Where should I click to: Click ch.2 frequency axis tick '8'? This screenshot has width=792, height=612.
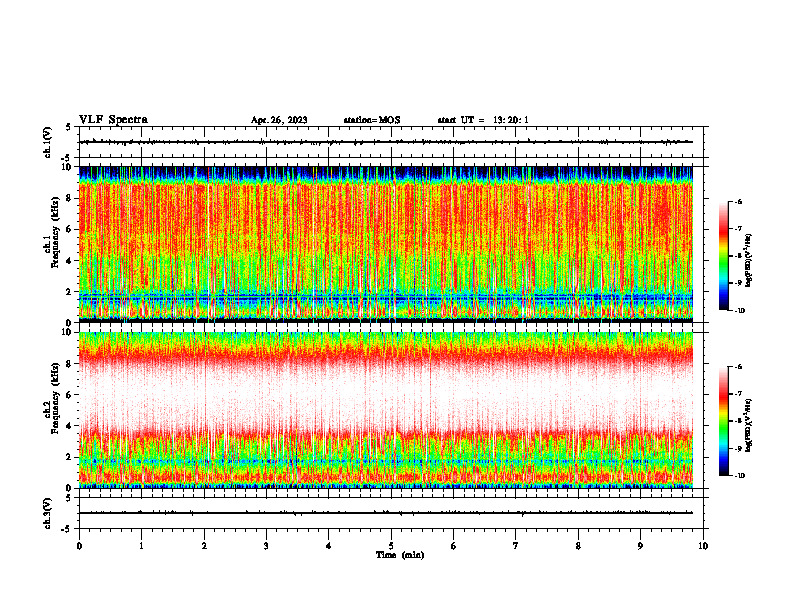70,364
